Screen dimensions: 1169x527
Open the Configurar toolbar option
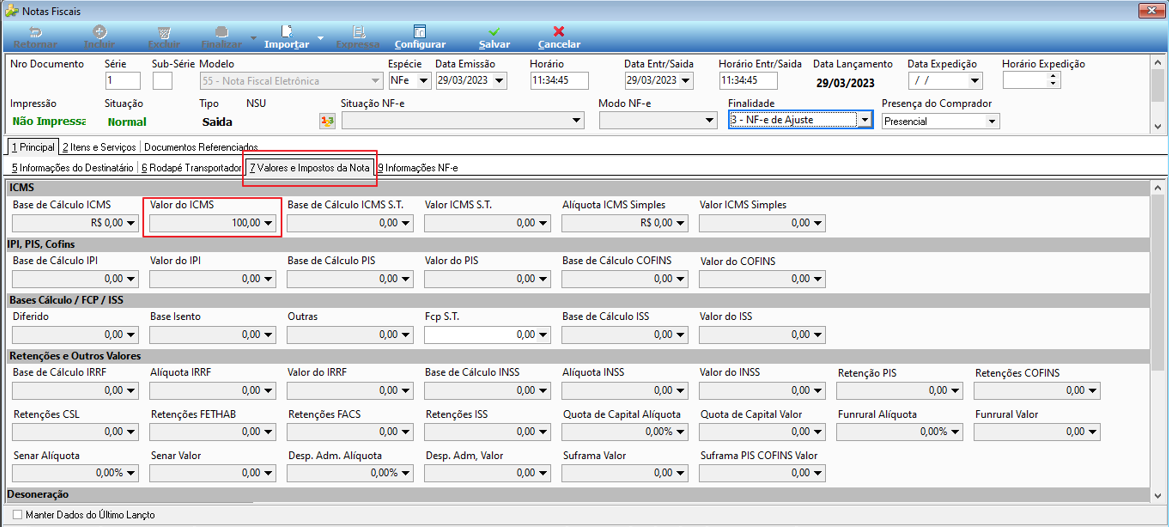point(420,37)
